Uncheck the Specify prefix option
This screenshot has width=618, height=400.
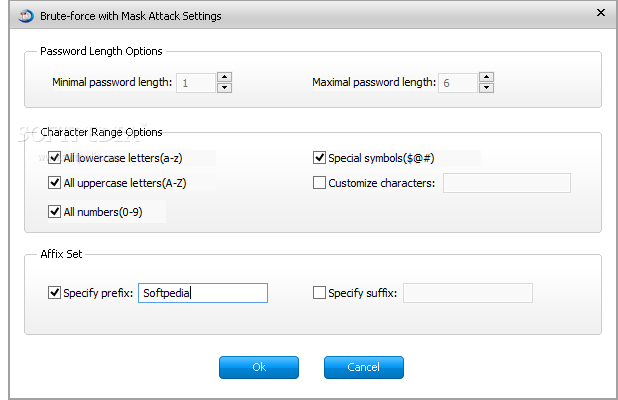[x=54, y=292]
